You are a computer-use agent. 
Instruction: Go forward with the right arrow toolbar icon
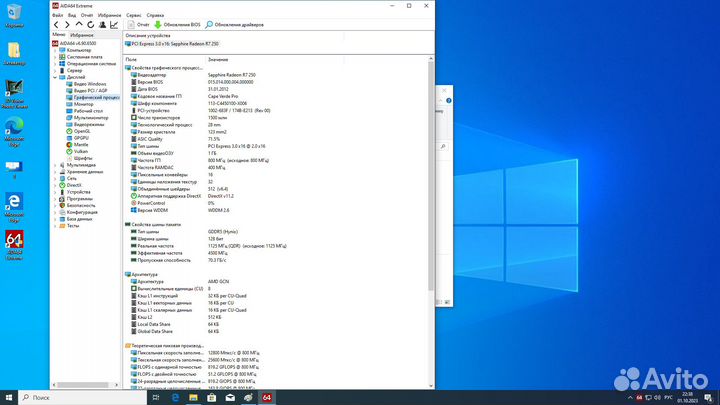(x=68, y=25)
